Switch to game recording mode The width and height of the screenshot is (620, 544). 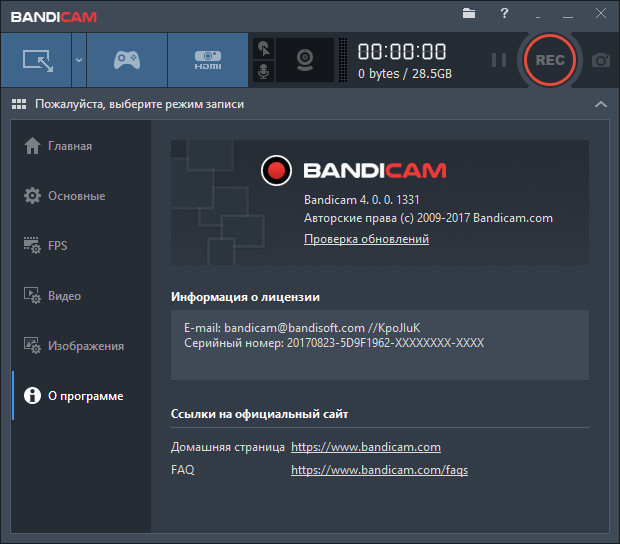(126, 60)
